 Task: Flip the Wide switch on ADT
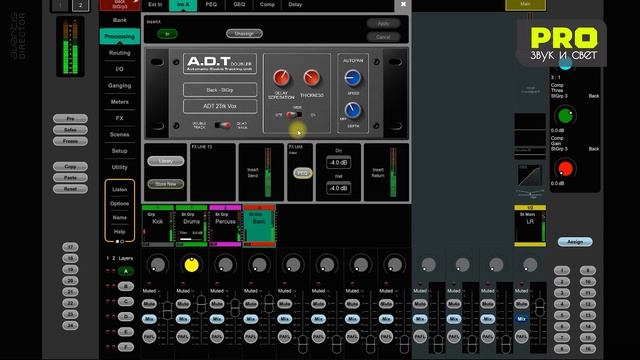[294, 115]
